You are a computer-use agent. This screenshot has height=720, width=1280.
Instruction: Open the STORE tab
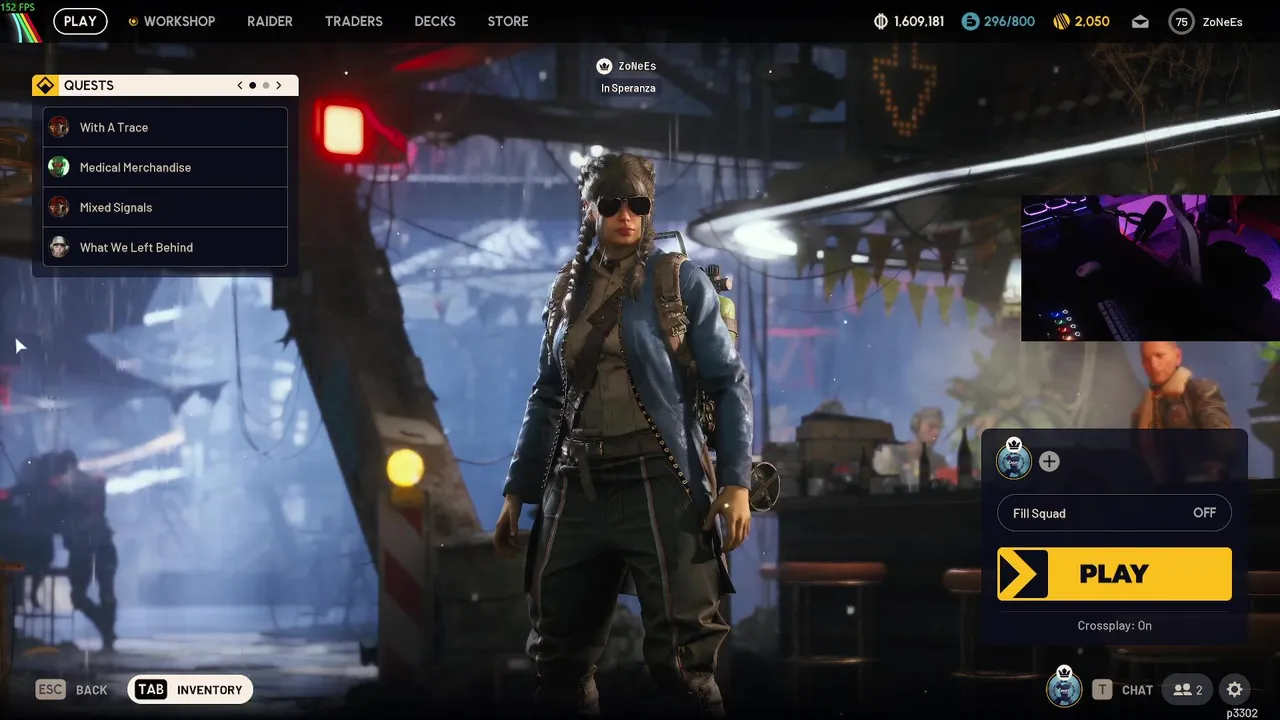click(508, 21)
